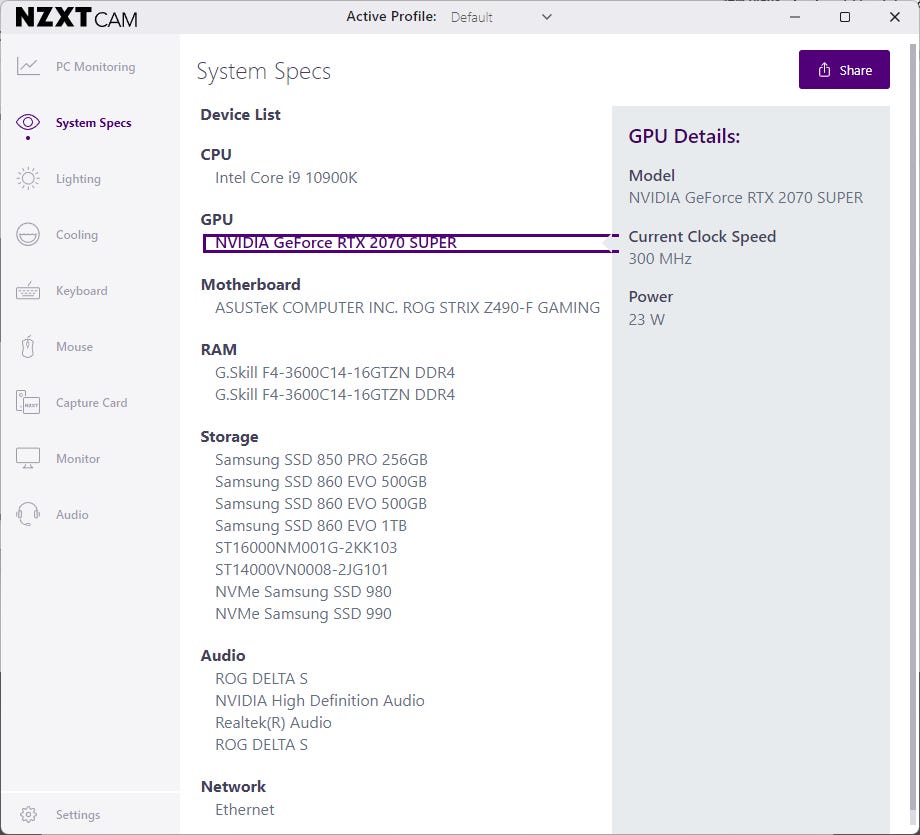Image resolution: width=920 pixels, height=835 pixels.
Task: Click the Keyboard icon in sidebar
Action: pyautogui.click(x=28, y=290)
